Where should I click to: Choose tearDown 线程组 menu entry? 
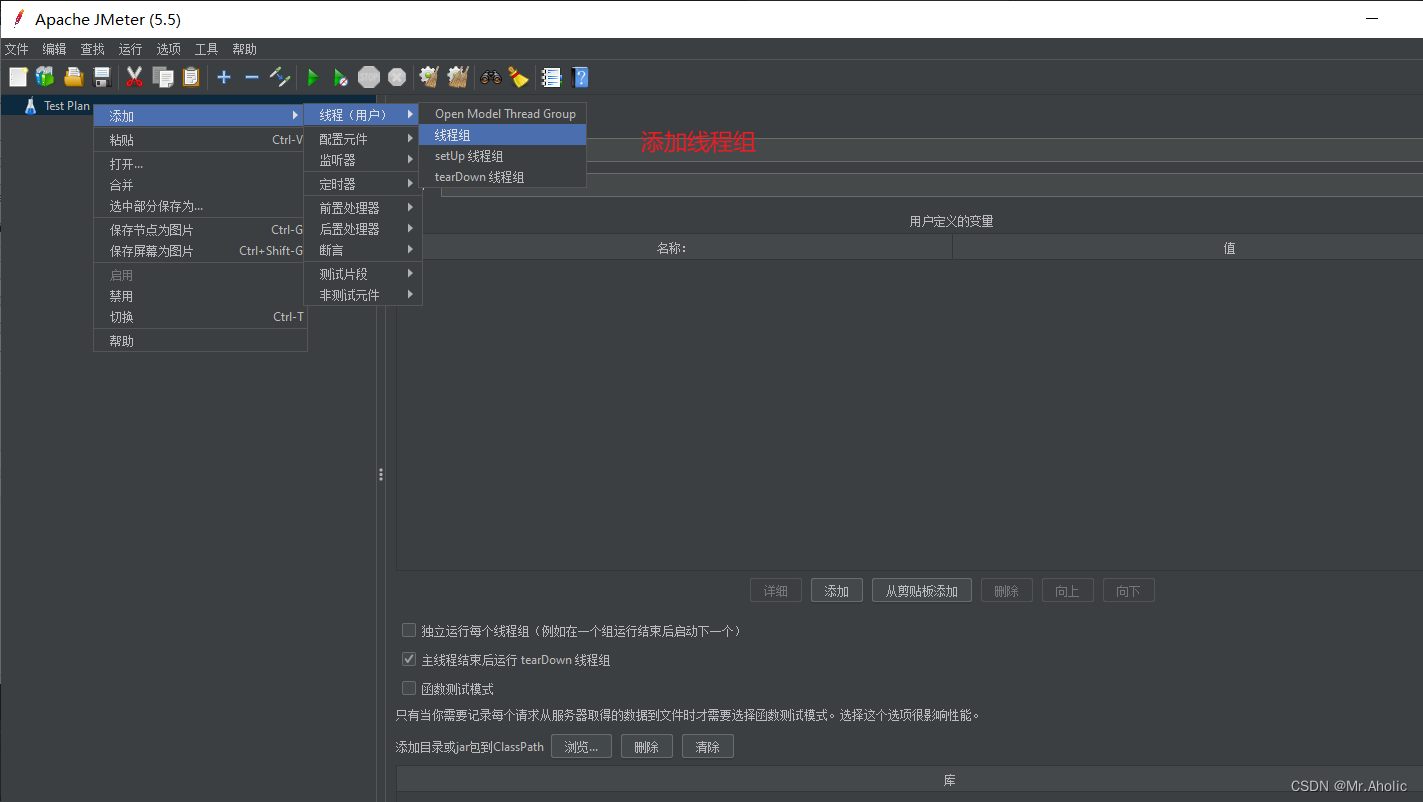502,177
